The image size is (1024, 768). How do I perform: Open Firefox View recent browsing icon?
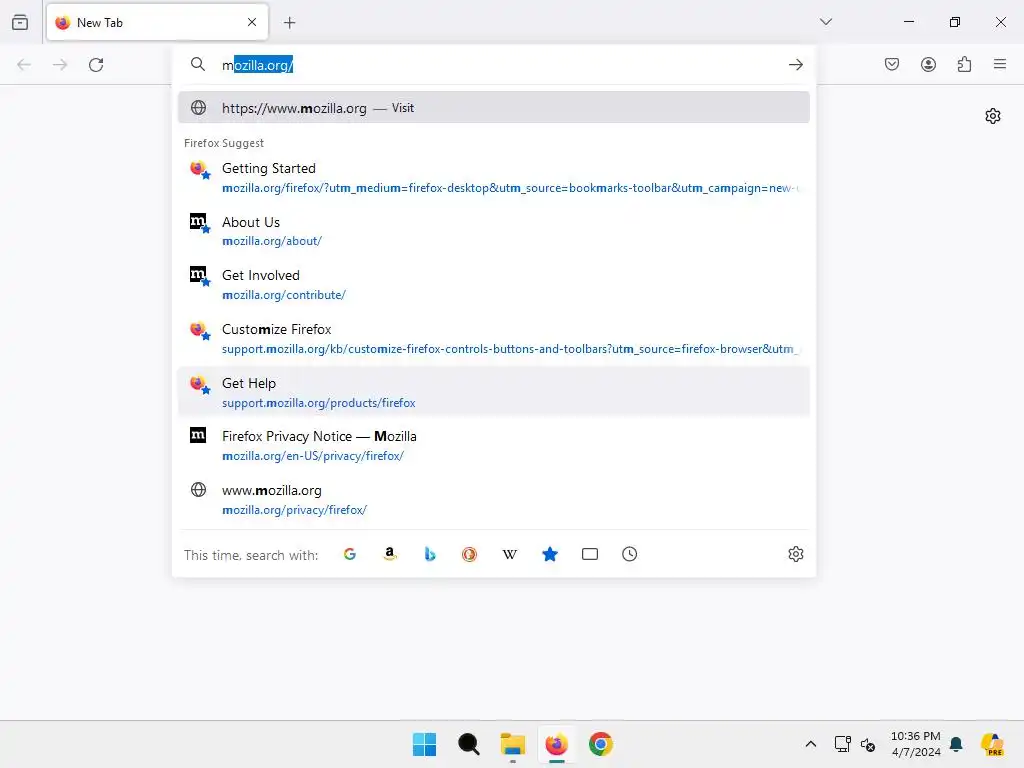(x=20, y=22)
